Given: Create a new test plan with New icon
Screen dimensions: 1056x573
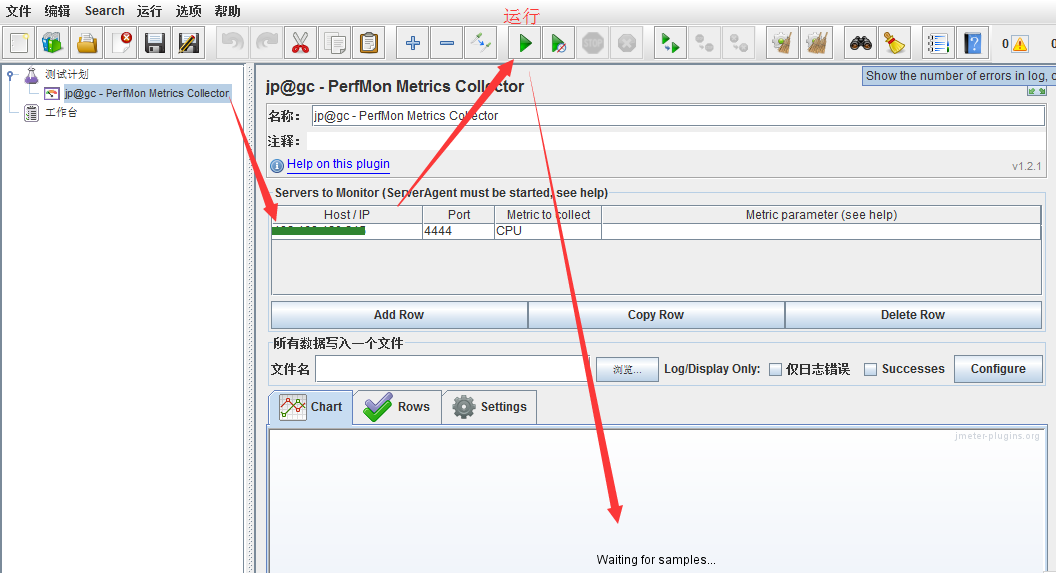Looking at the screenshot, I should click(20, 43).
